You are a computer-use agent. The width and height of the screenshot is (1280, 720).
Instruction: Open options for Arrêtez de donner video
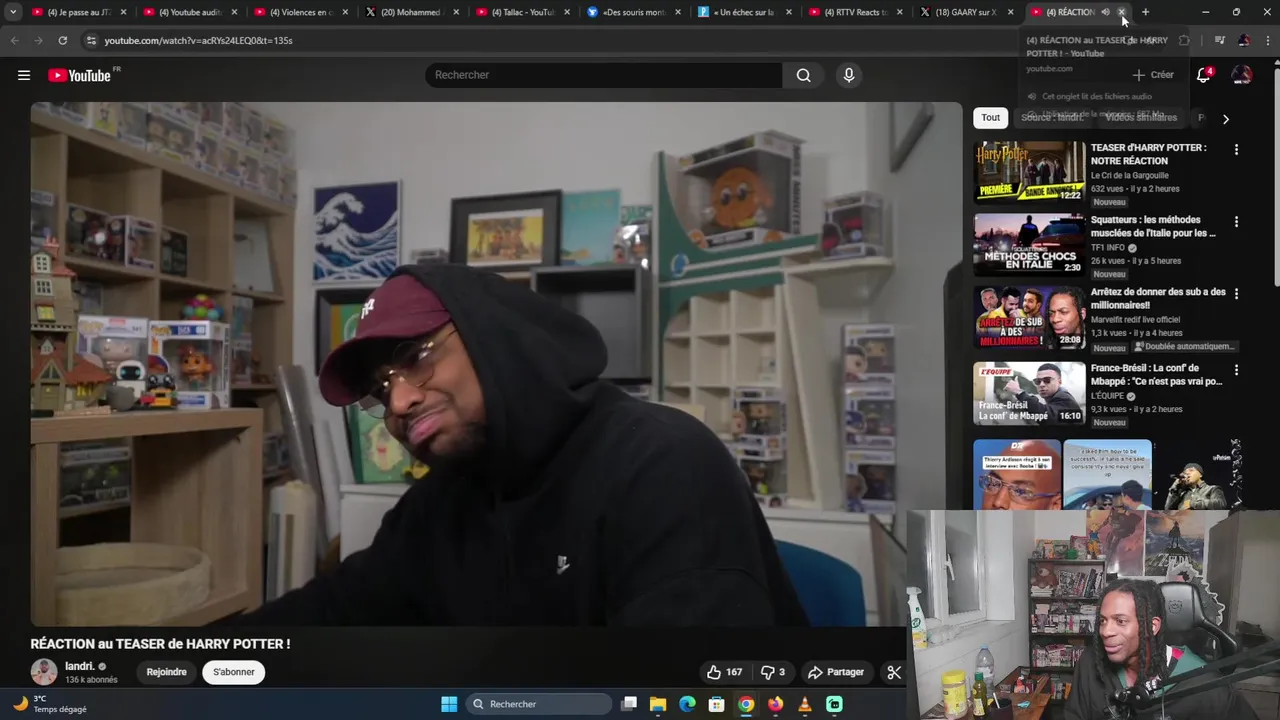point(1236,294)
